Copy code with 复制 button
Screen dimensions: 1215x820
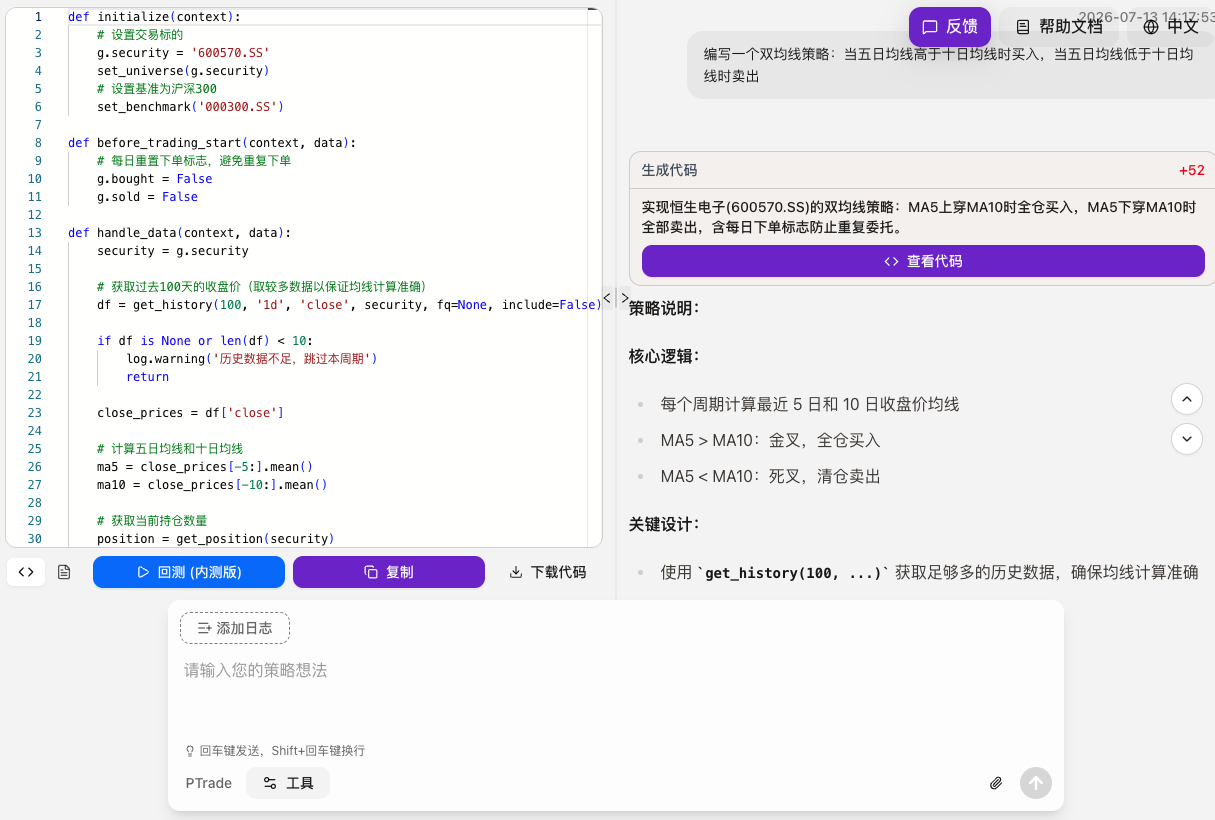[389, 572]
